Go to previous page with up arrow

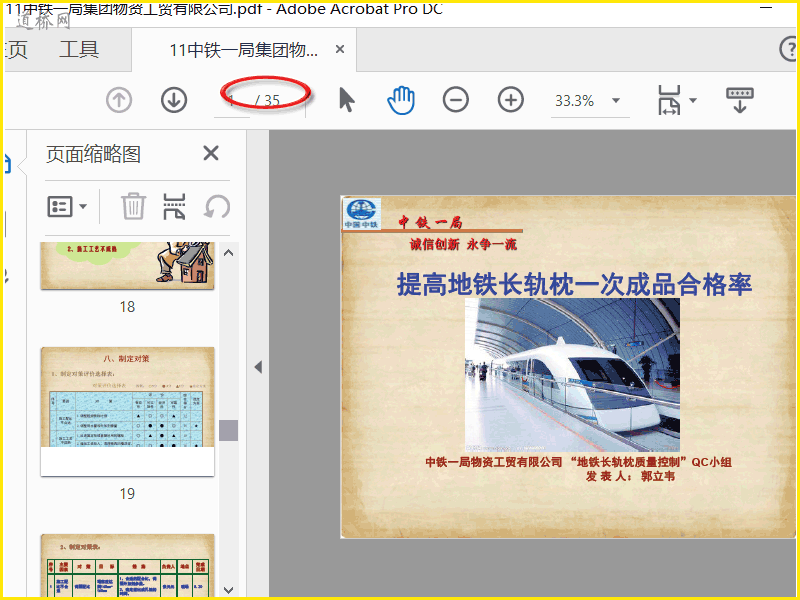pyautogui.click(x=119, y=100)
